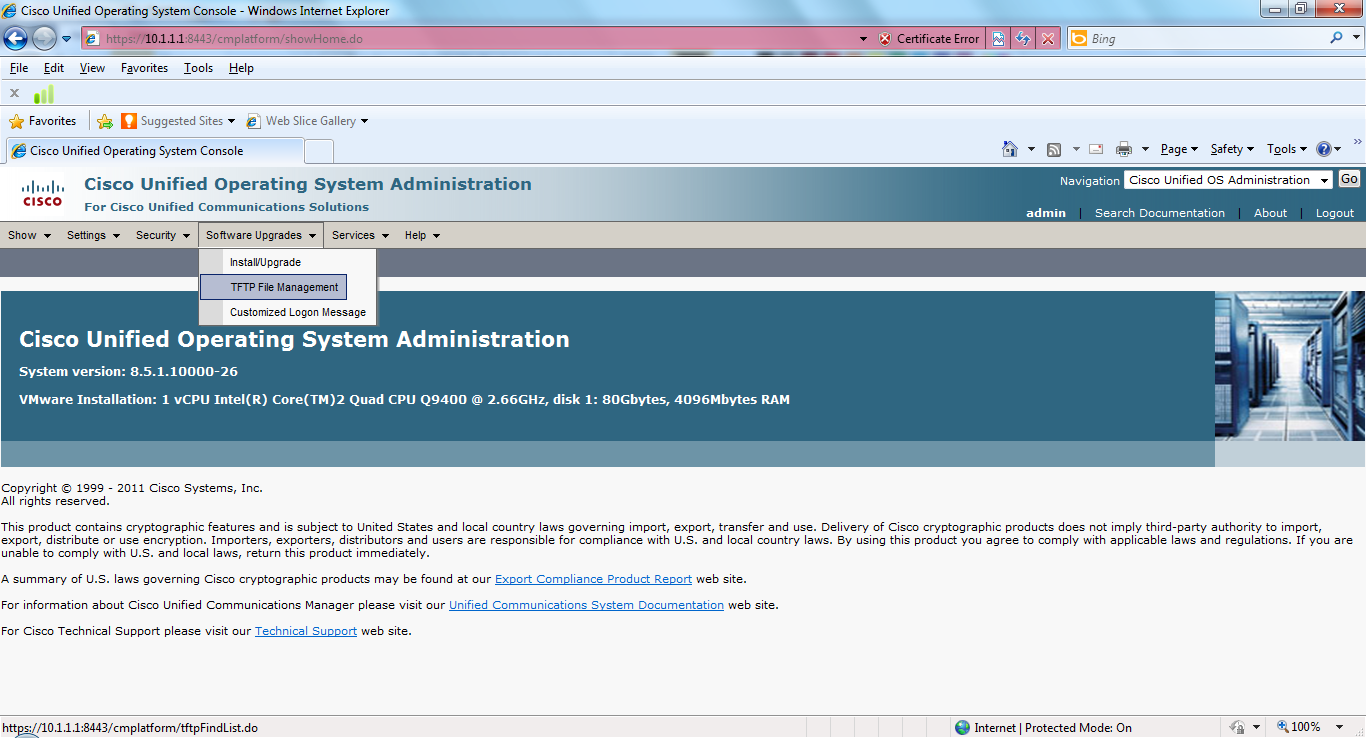Collapse the Software Upgrades menu
This screenshot has height=738, width=1366.
click(261, 235)
